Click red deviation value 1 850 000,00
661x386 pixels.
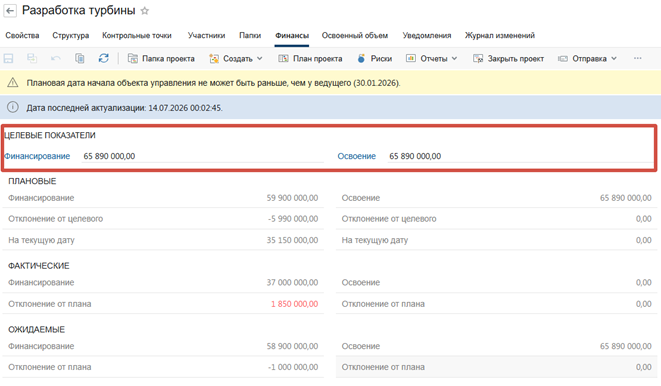(295, 304)
